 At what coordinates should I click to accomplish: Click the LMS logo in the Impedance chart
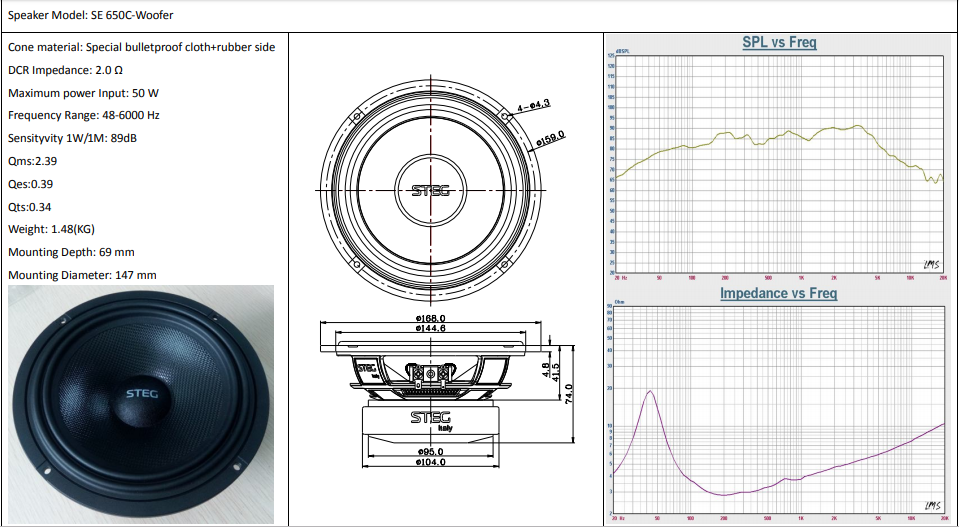[x=932, y=505]
